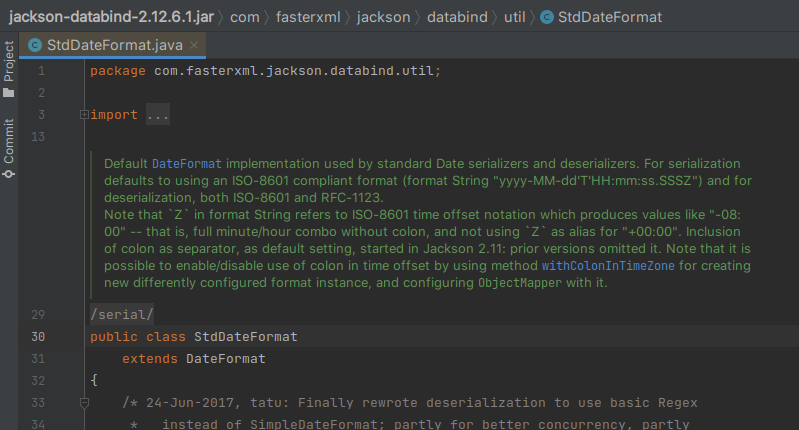Viewport: 799px width, 430px height.
Task: Click the package keyword on line 1
Action: [118, 71]
